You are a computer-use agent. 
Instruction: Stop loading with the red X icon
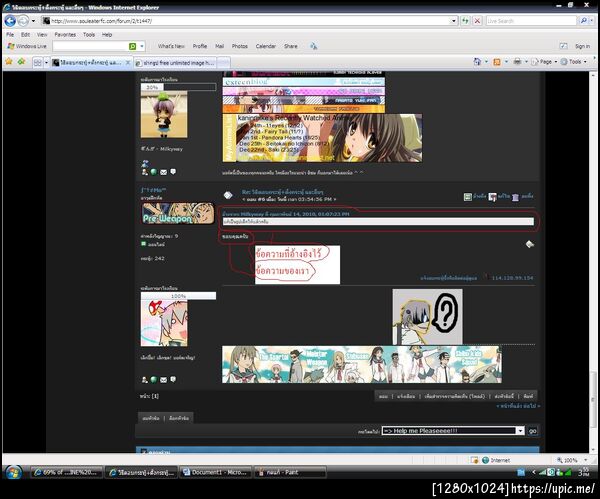[477, 21]
